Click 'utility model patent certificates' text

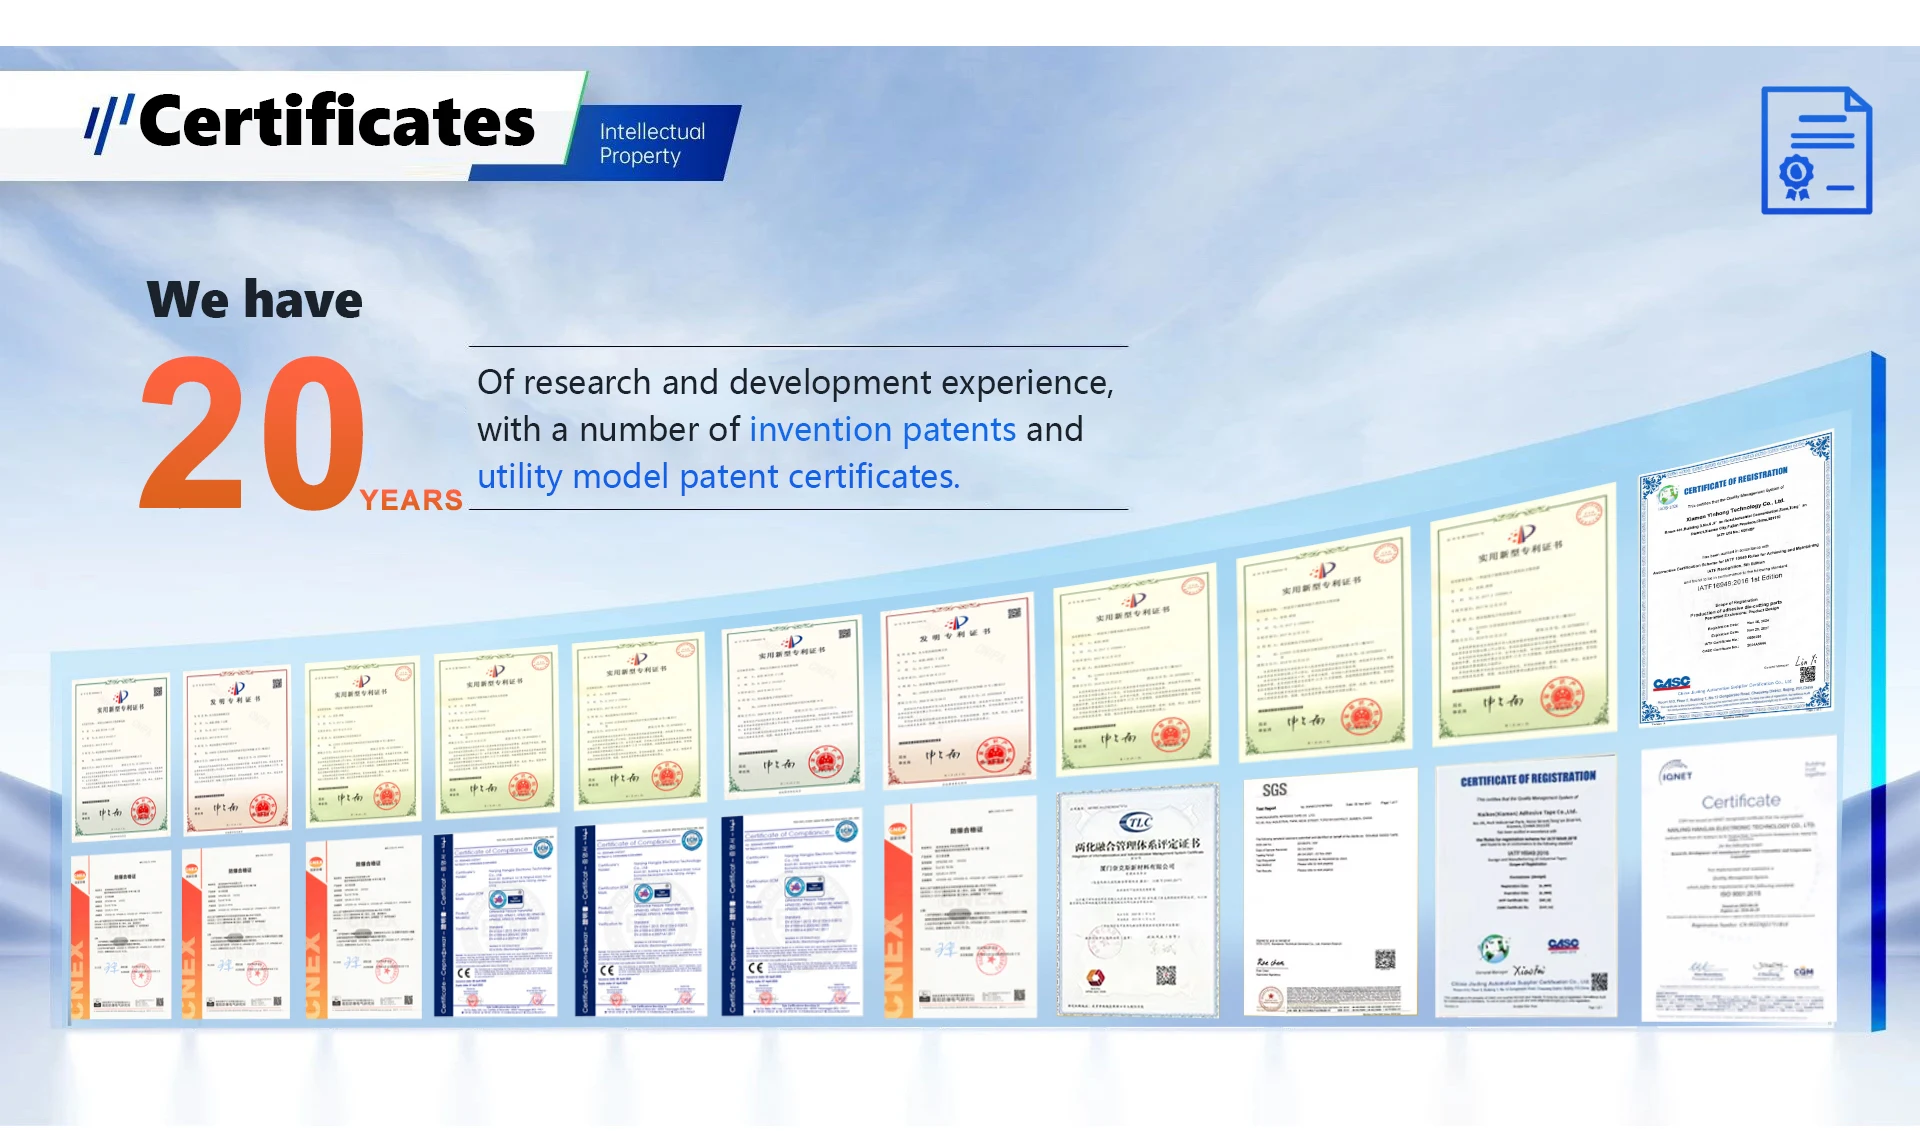718,477
